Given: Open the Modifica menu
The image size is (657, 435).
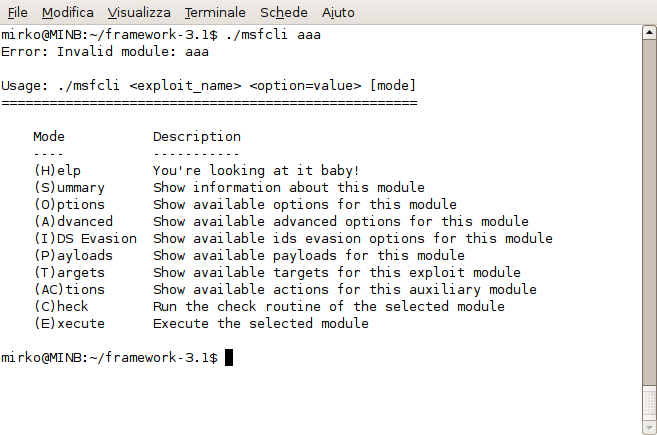Looking at the screenshot, I should 67,13.
